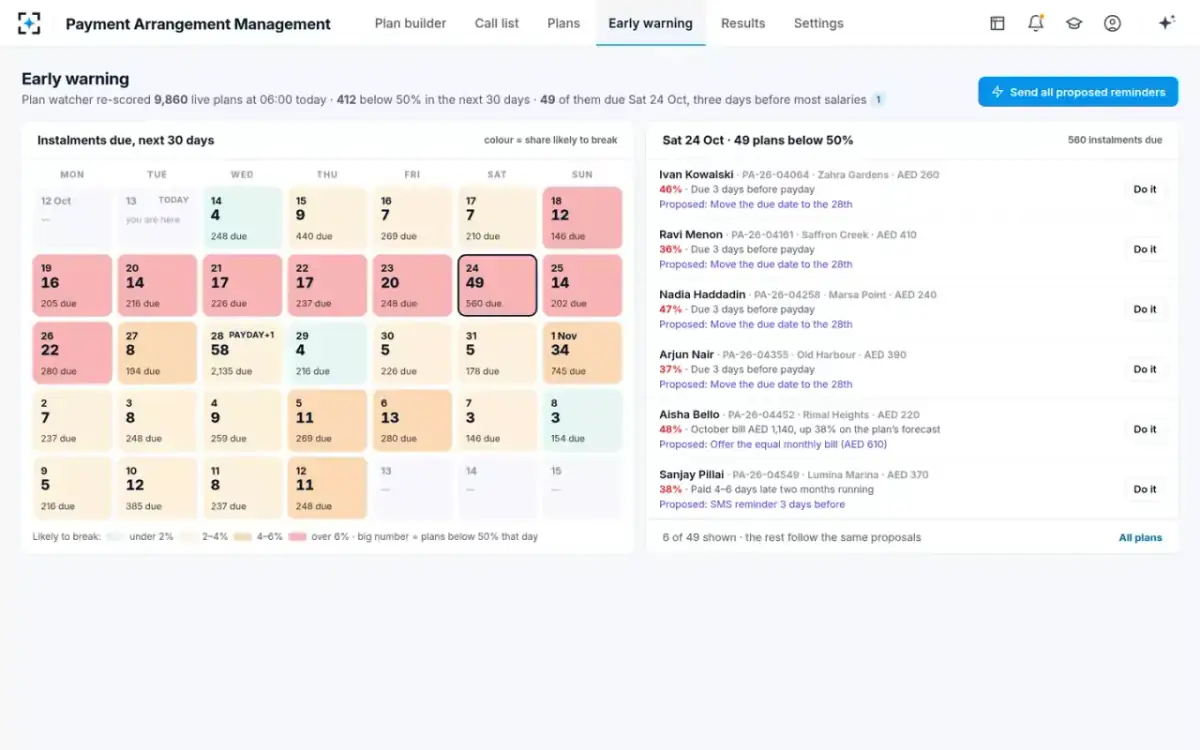Open the Settings tab
The height and width of the screenshot is (750, 1200).
[819, 23]
